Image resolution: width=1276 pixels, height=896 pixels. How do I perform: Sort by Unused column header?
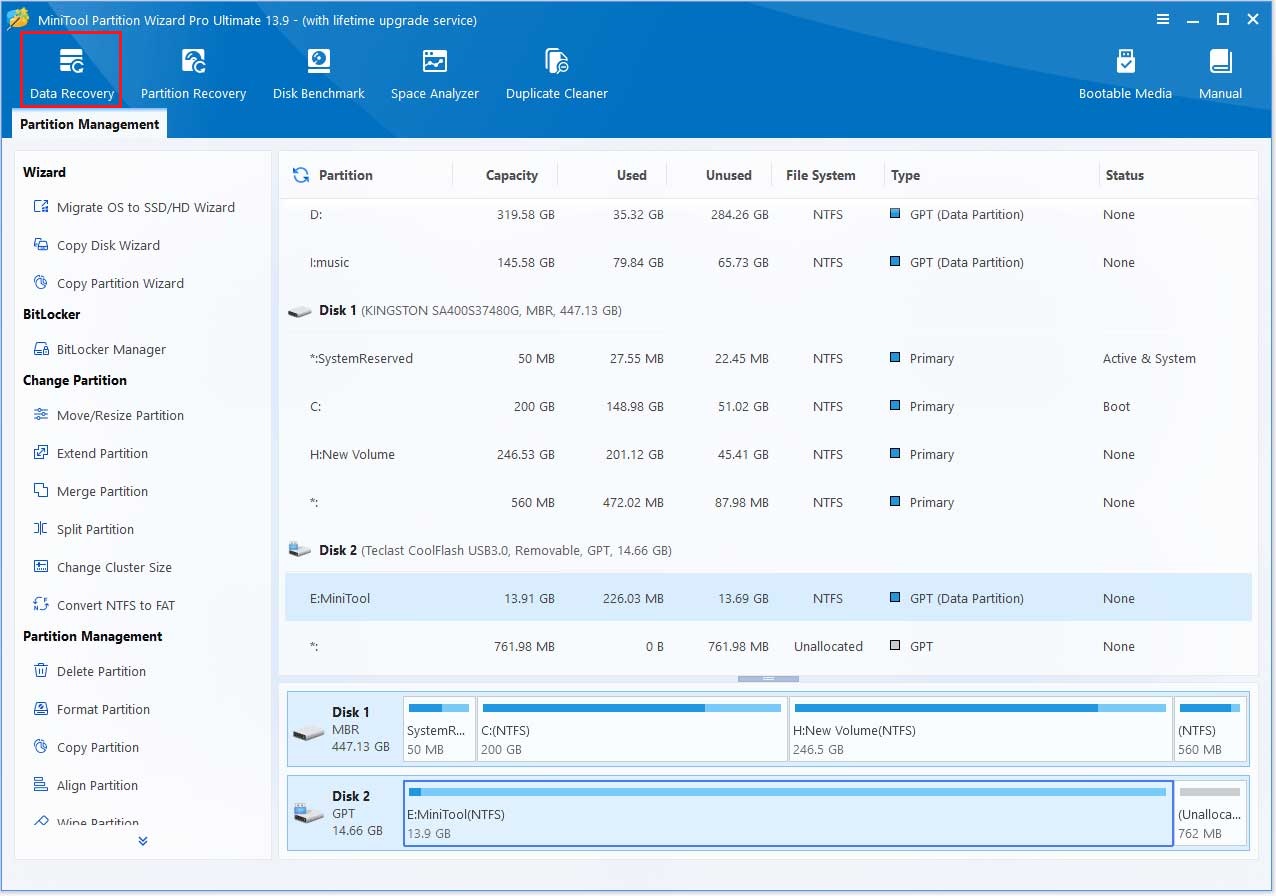tap(728, 175)
